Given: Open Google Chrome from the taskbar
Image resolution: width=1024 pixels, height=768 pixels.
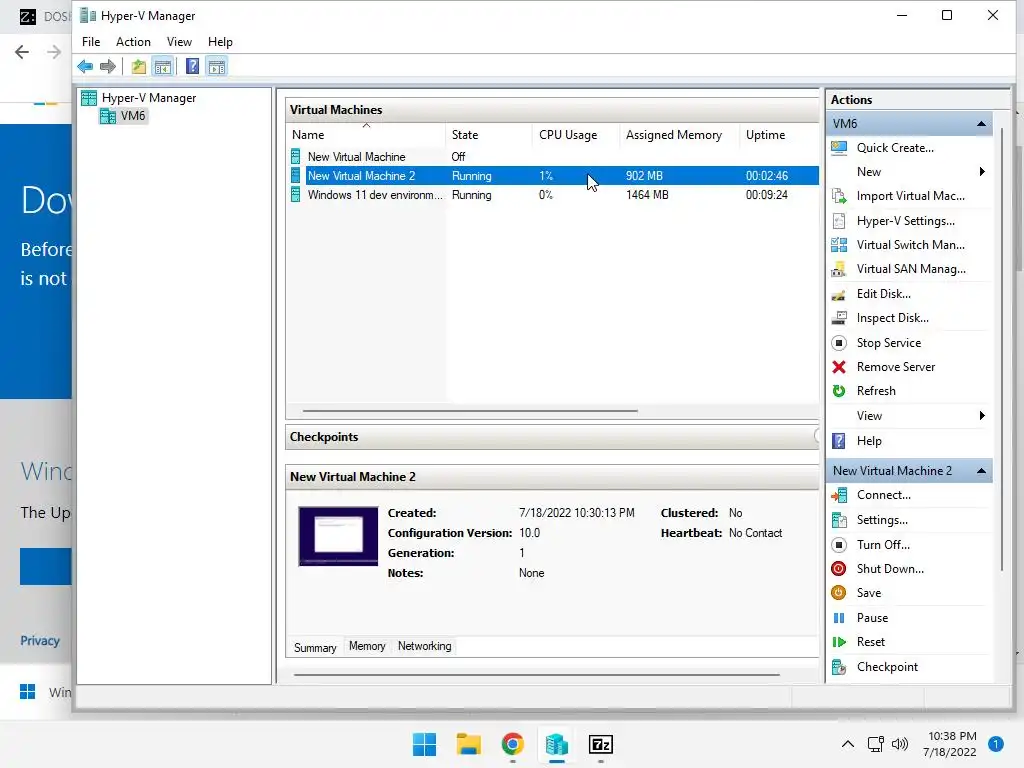Looking at the screenshot, I should [x=513, y=744].
